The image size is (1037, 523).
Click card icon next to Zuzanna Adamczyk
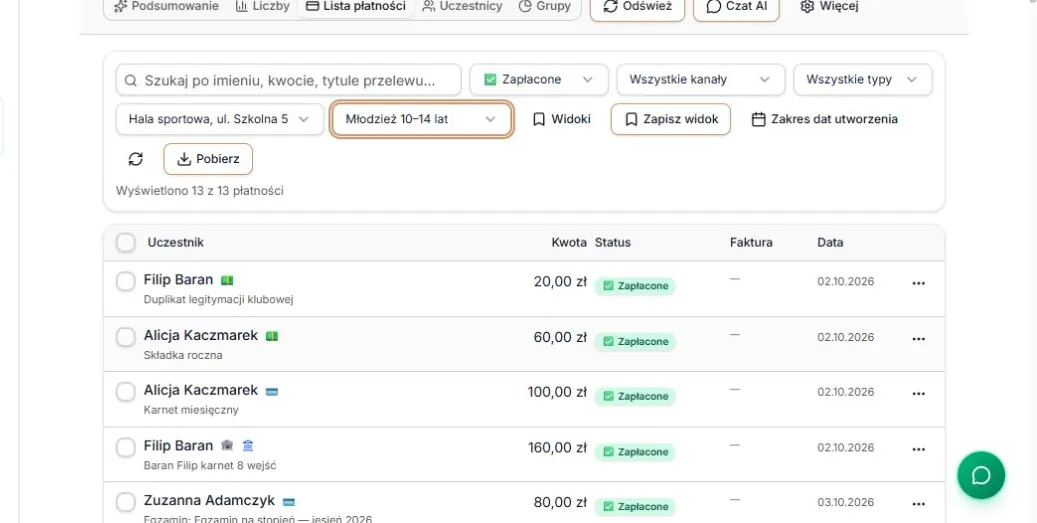pyautogui.click(x=289, y=502)
